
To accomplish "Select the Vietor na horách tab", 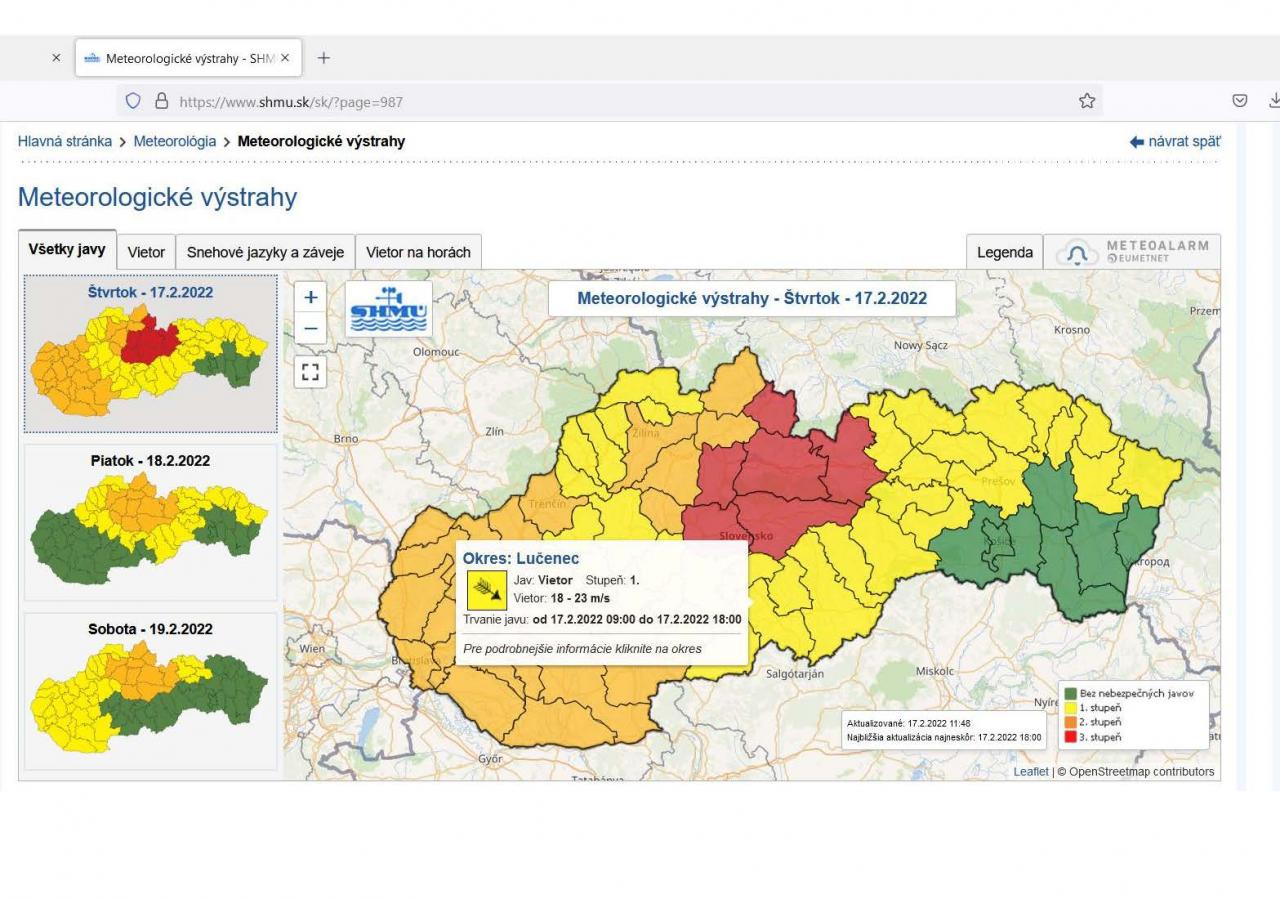I will 418,252.
